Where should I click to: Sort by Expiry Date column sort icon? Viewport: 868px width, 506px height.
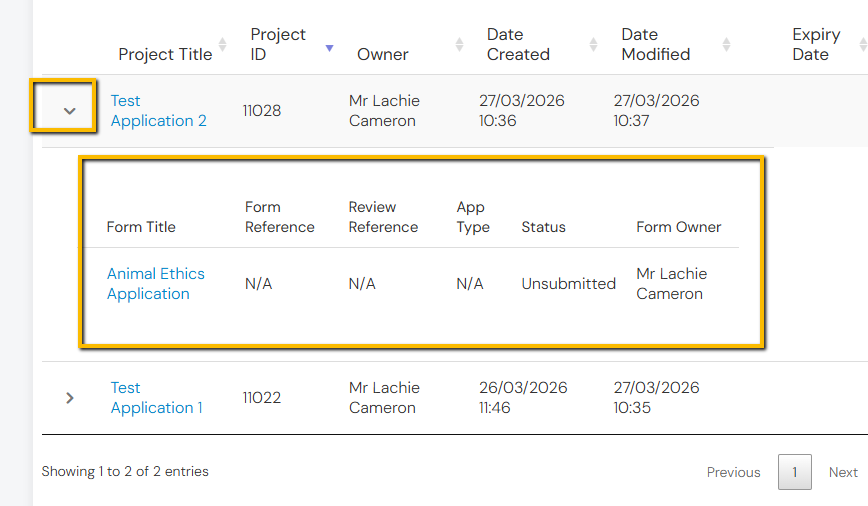(862, 44)
